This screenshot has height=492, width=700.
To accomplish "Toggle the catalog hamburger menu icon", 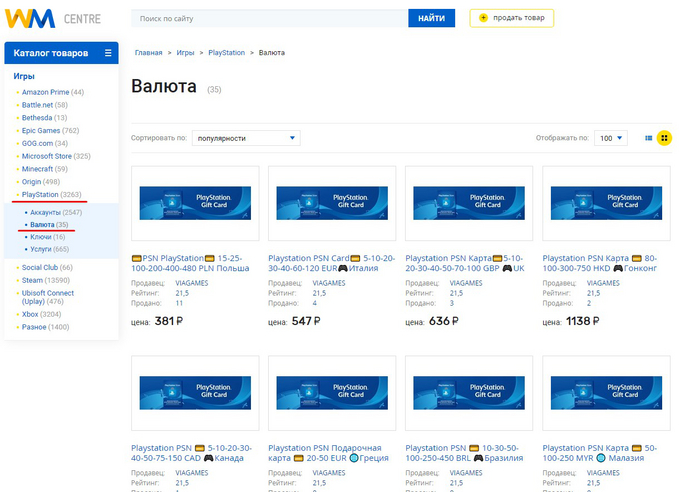I will pos(108,53).
